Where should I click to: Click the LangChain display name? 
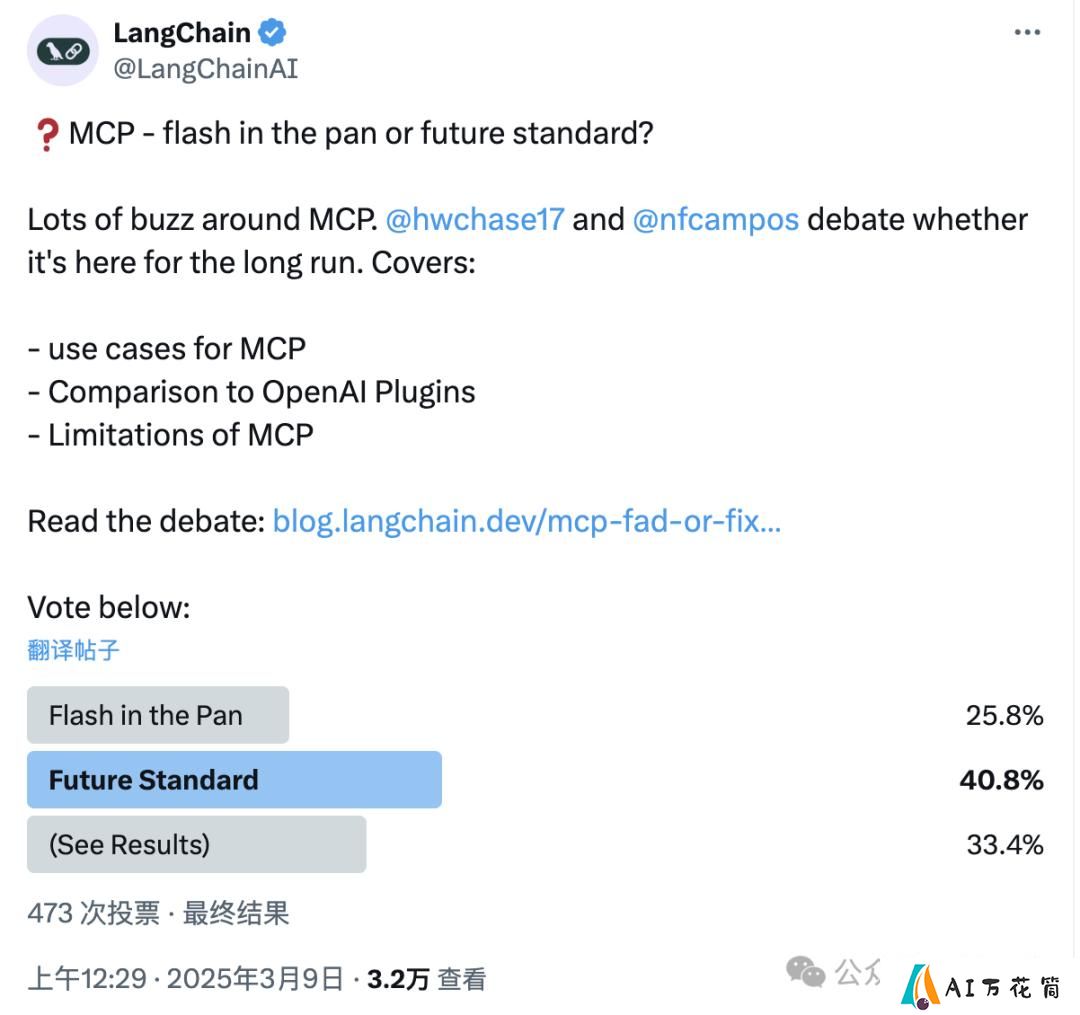coord(182,32)
